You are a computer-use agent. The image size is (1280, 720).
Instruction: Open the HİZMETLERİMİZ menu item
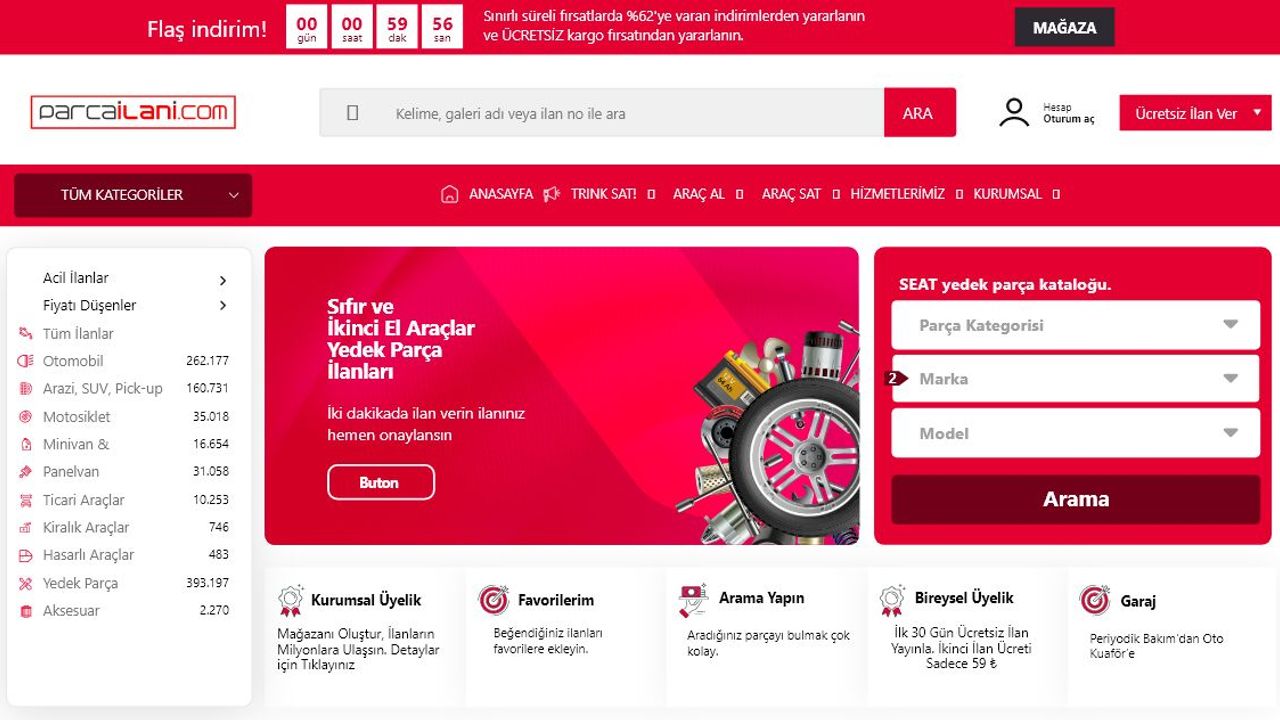coord(897,194)
